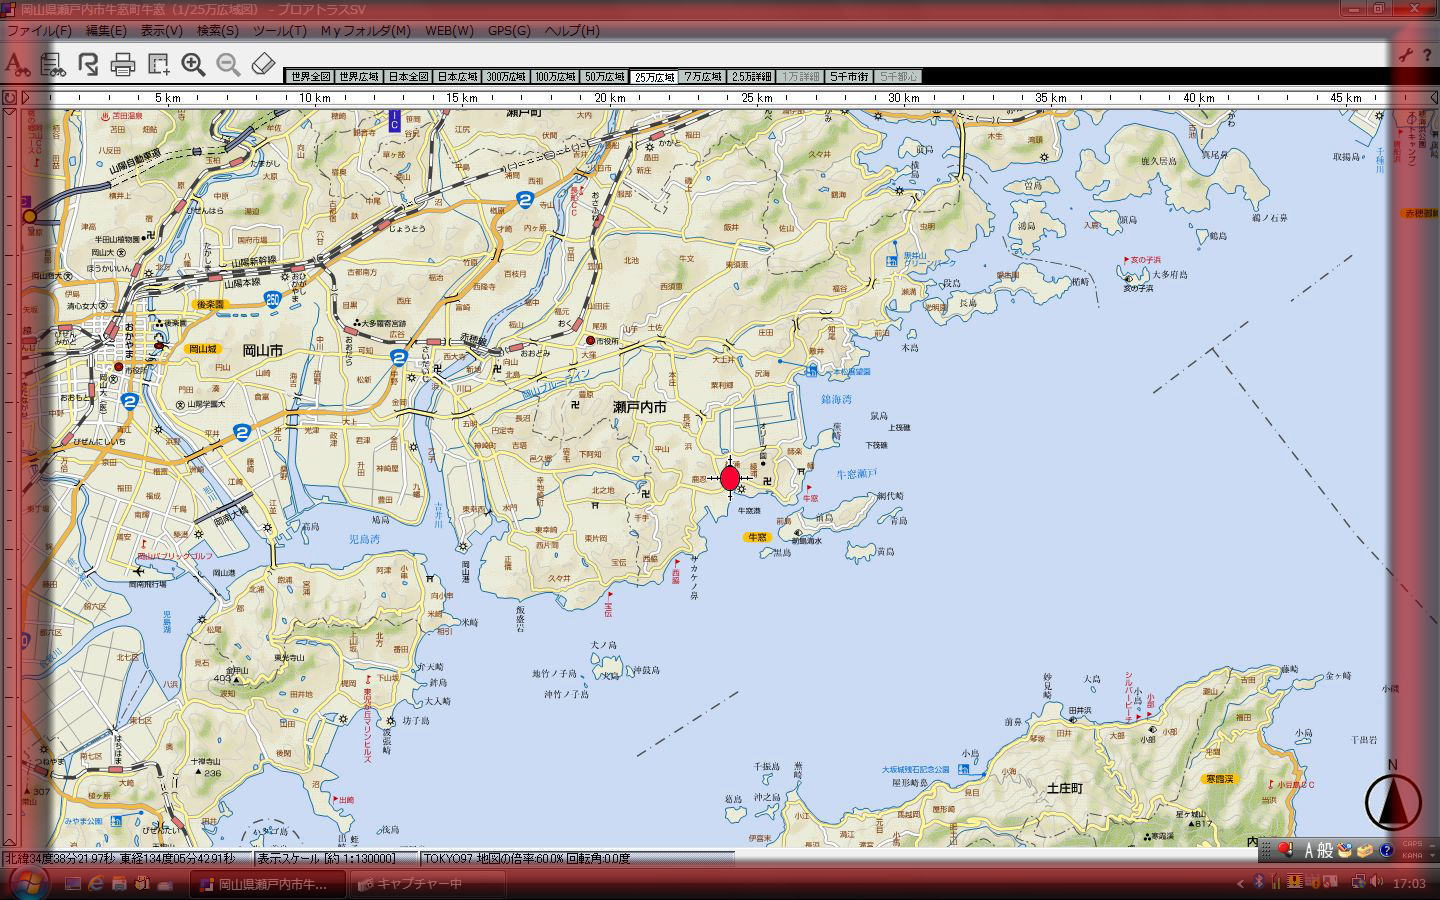
Task: Select the eraser tool icon
Action: (x=262, y=65)
